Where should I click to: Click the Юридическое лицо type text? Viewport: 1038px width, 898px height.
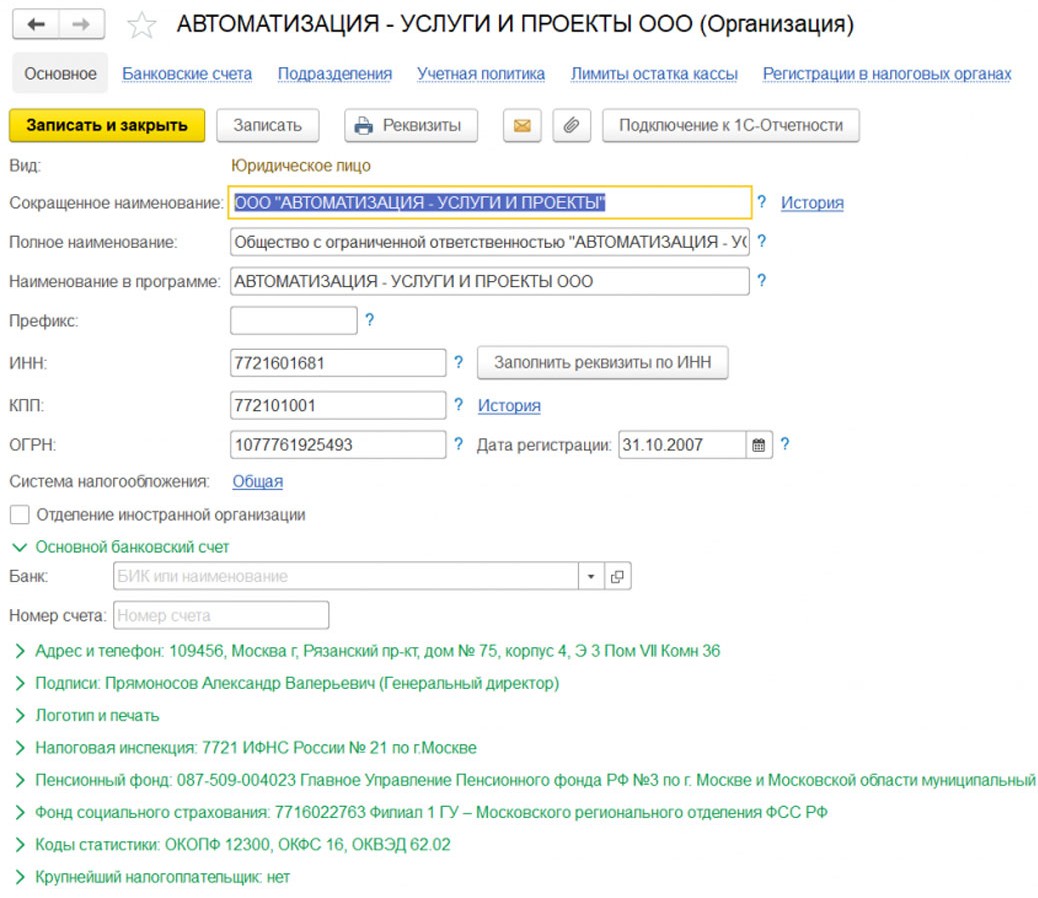301,165
